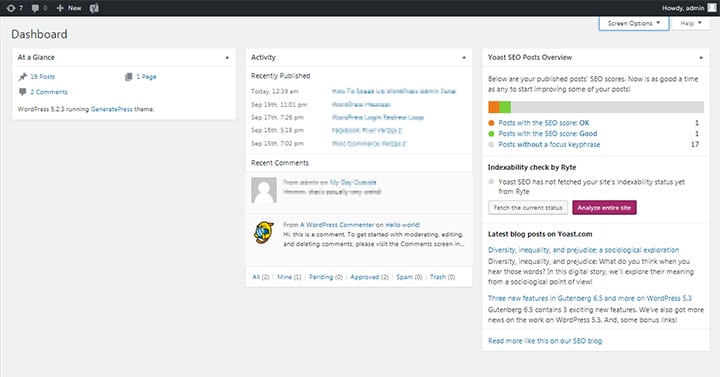Click the WordPress Commenter avatar image

click(264, 232)
